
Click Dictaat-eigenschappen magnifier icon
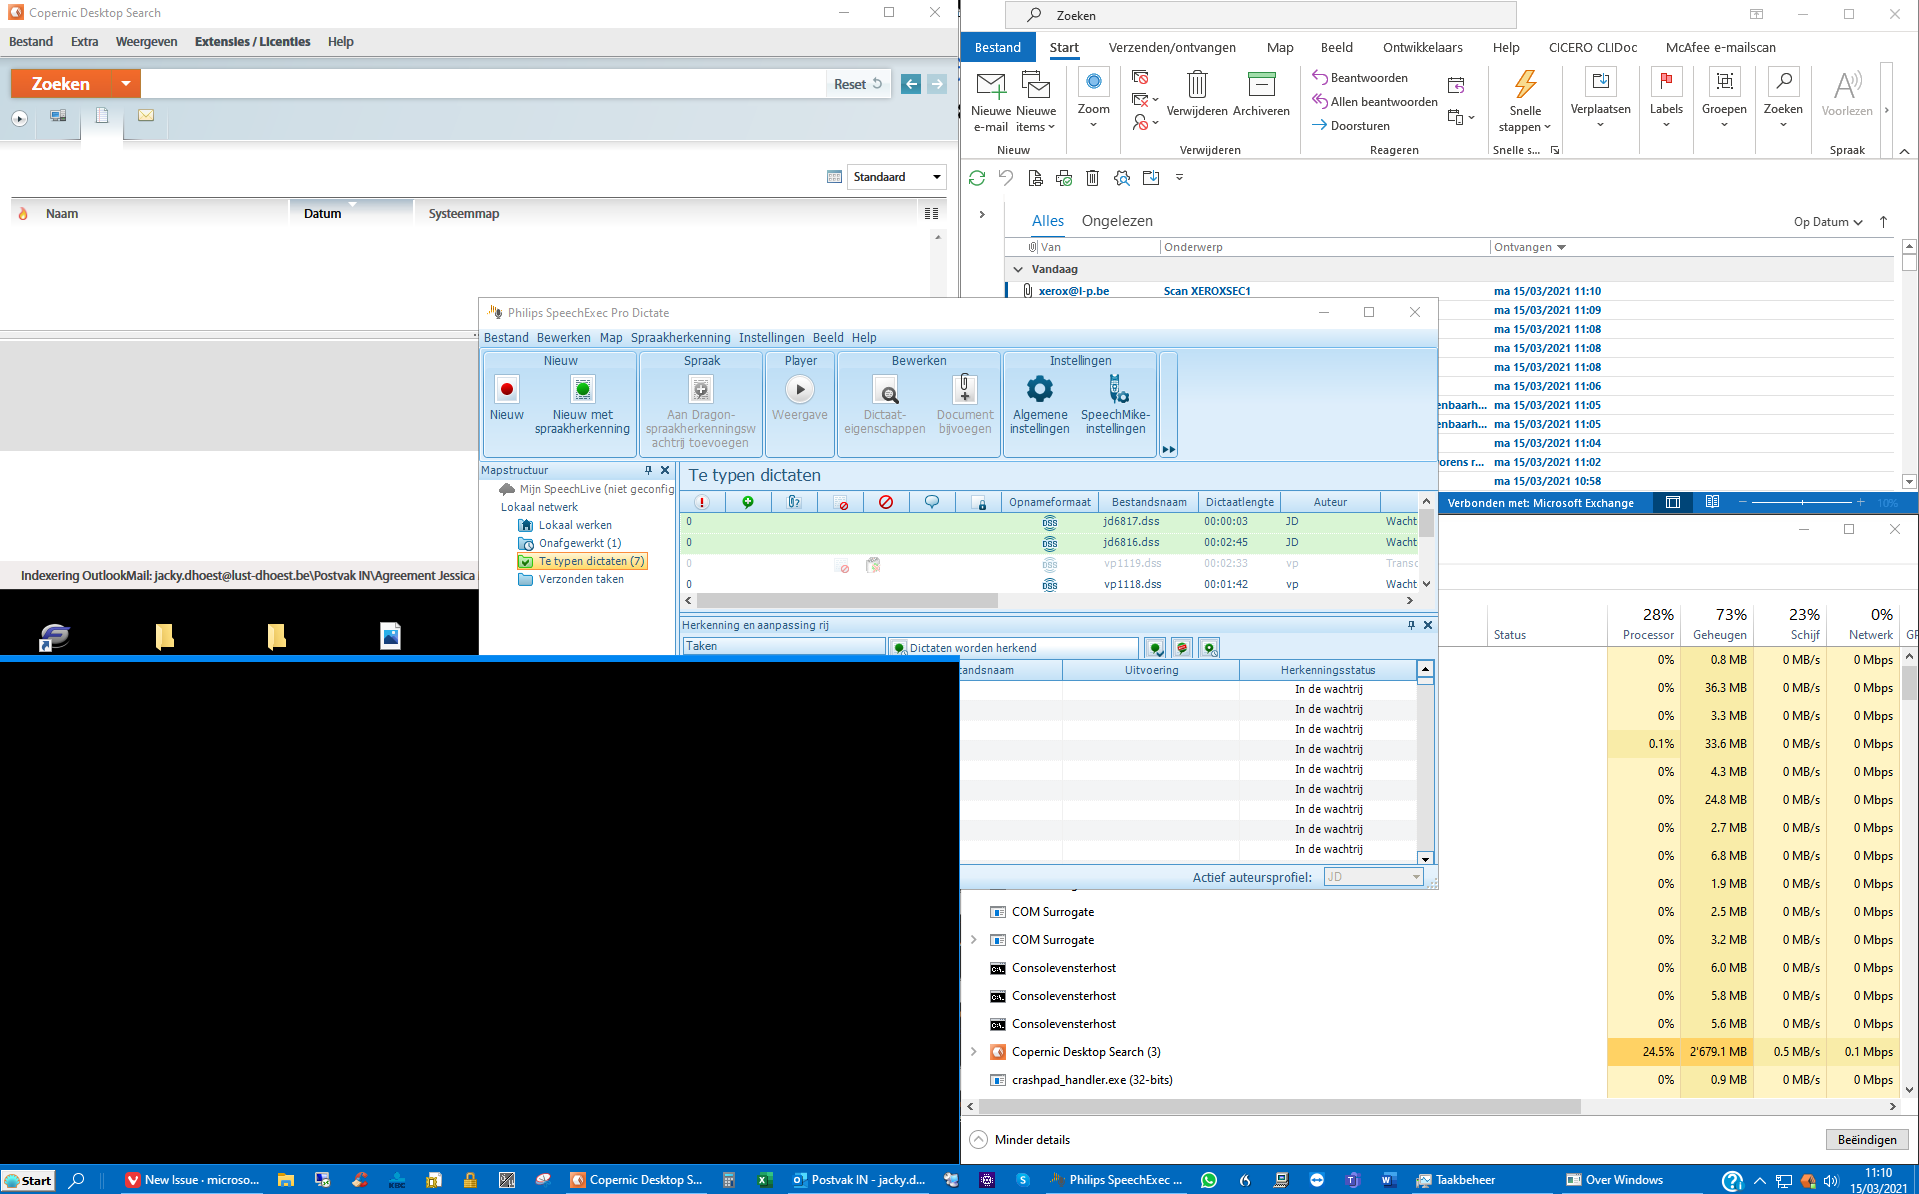coord(885,390)
